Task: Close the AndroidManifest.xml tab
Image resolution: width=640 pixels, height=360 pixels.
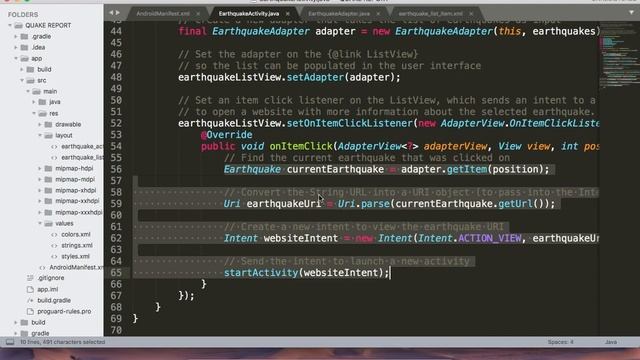Action: (x=198, y=14)
